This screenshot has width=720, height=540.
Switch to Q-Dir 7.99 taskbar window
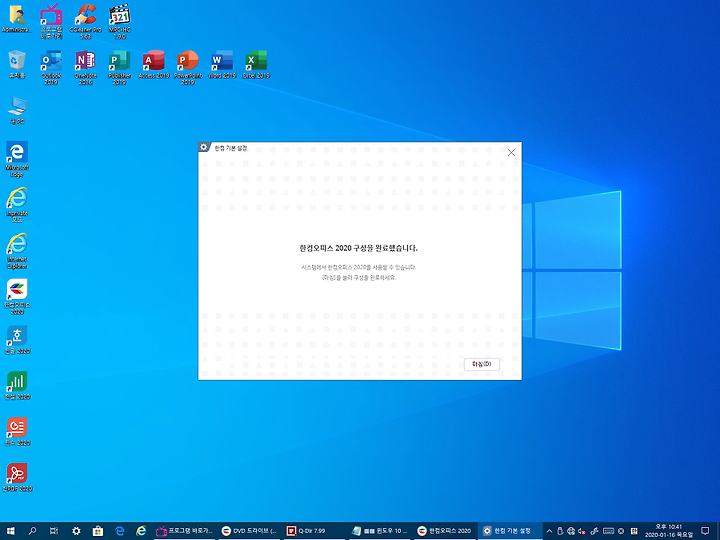pos(314,531)
